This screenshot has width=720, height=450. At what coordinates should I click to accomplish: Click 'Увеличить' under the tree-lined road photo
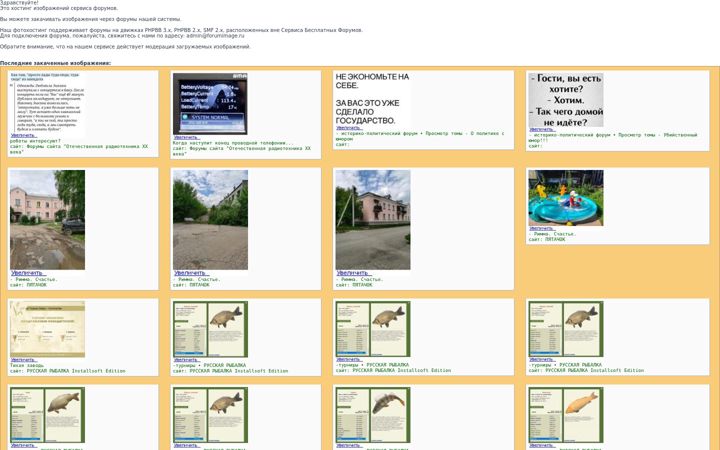[x=191, y=273]
